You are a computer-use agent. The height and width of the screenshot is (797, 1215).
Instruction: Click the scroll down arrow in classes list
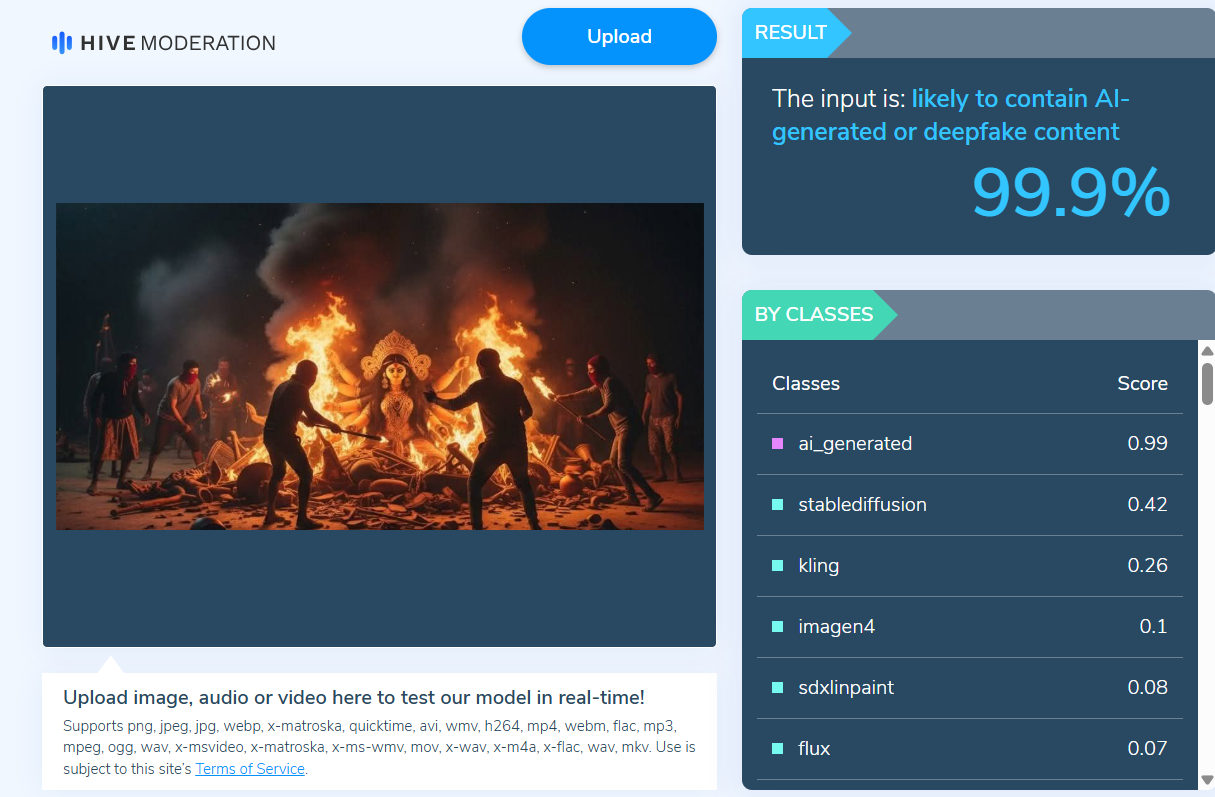(x=1206, y=779)
